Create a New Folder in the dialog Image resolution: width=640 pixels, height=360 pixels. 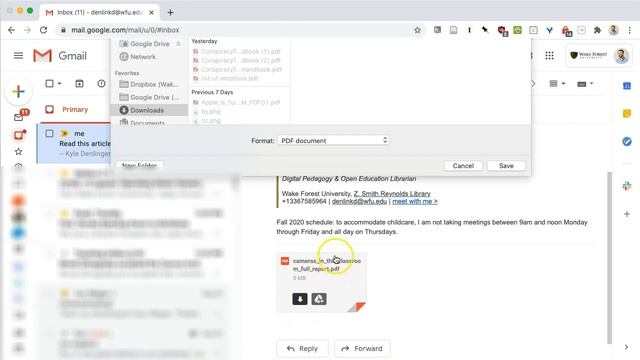[139, 165]
